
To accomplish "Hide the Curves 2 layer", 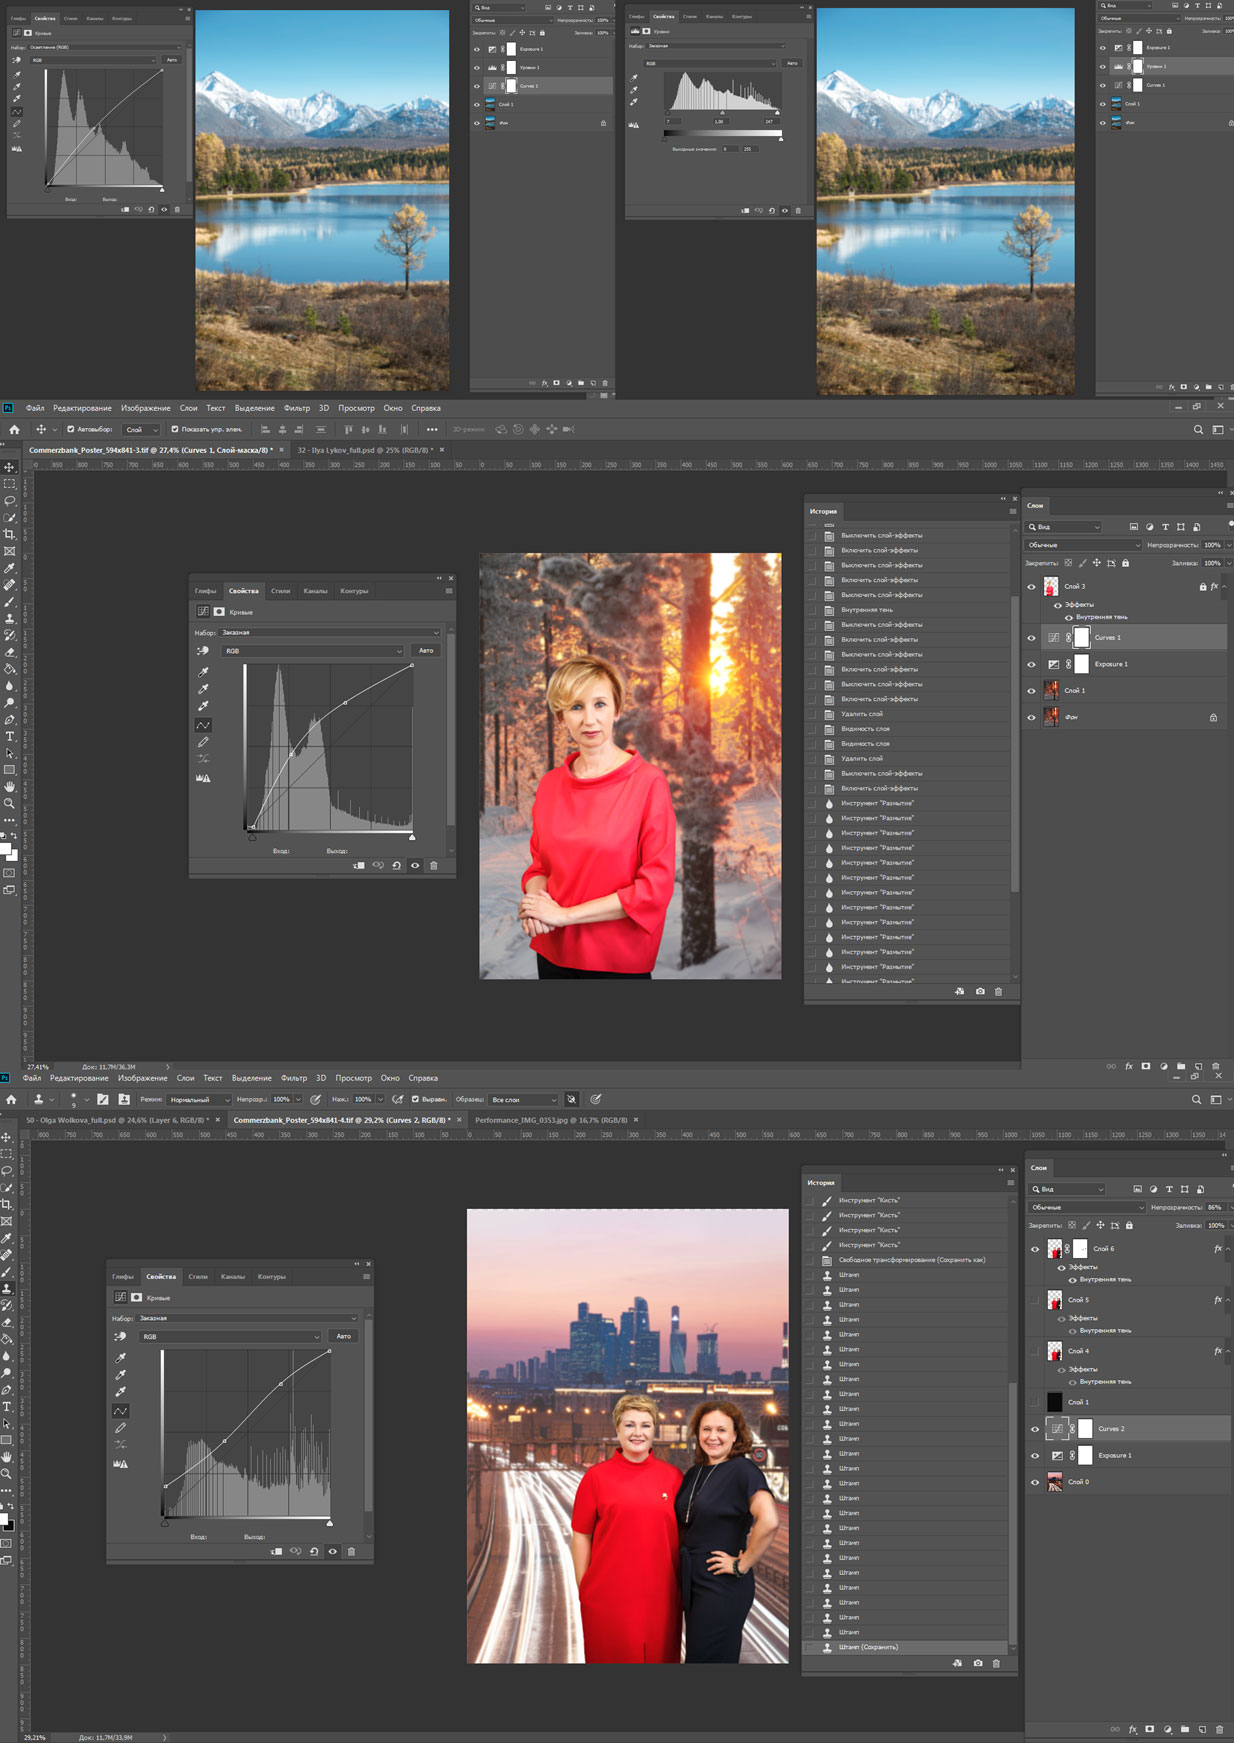I will 1035,1429.
